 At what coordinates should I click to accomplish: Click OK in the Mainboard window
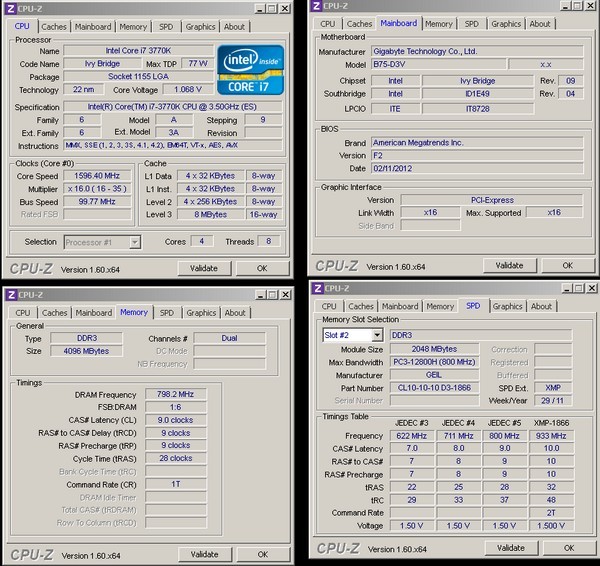[568, 265]
